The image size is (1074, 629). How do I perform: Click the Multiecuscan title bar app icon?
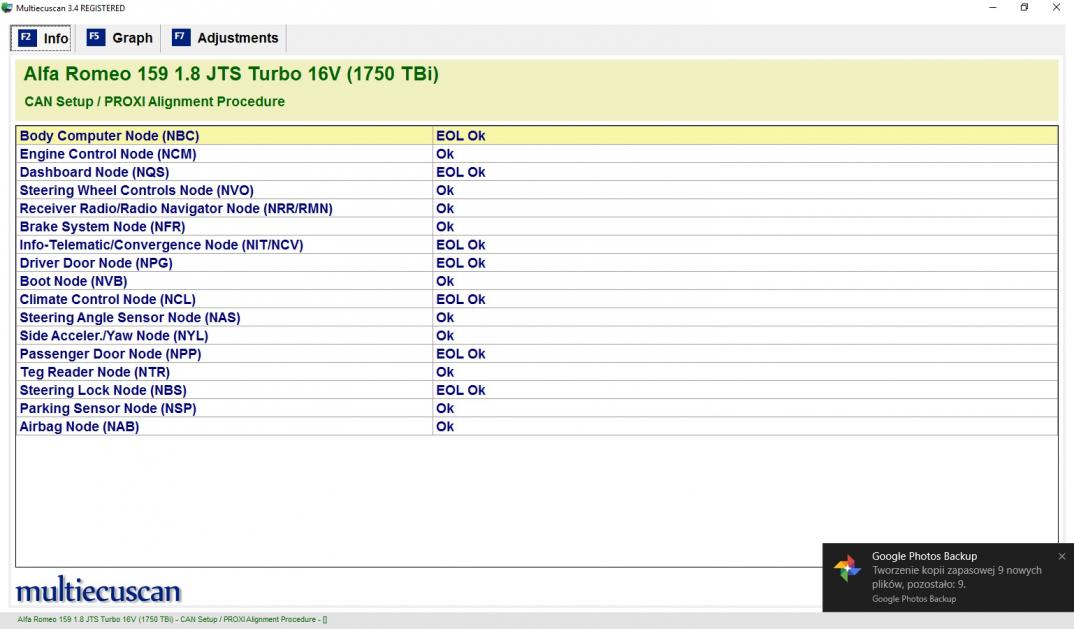click(7, 8)
